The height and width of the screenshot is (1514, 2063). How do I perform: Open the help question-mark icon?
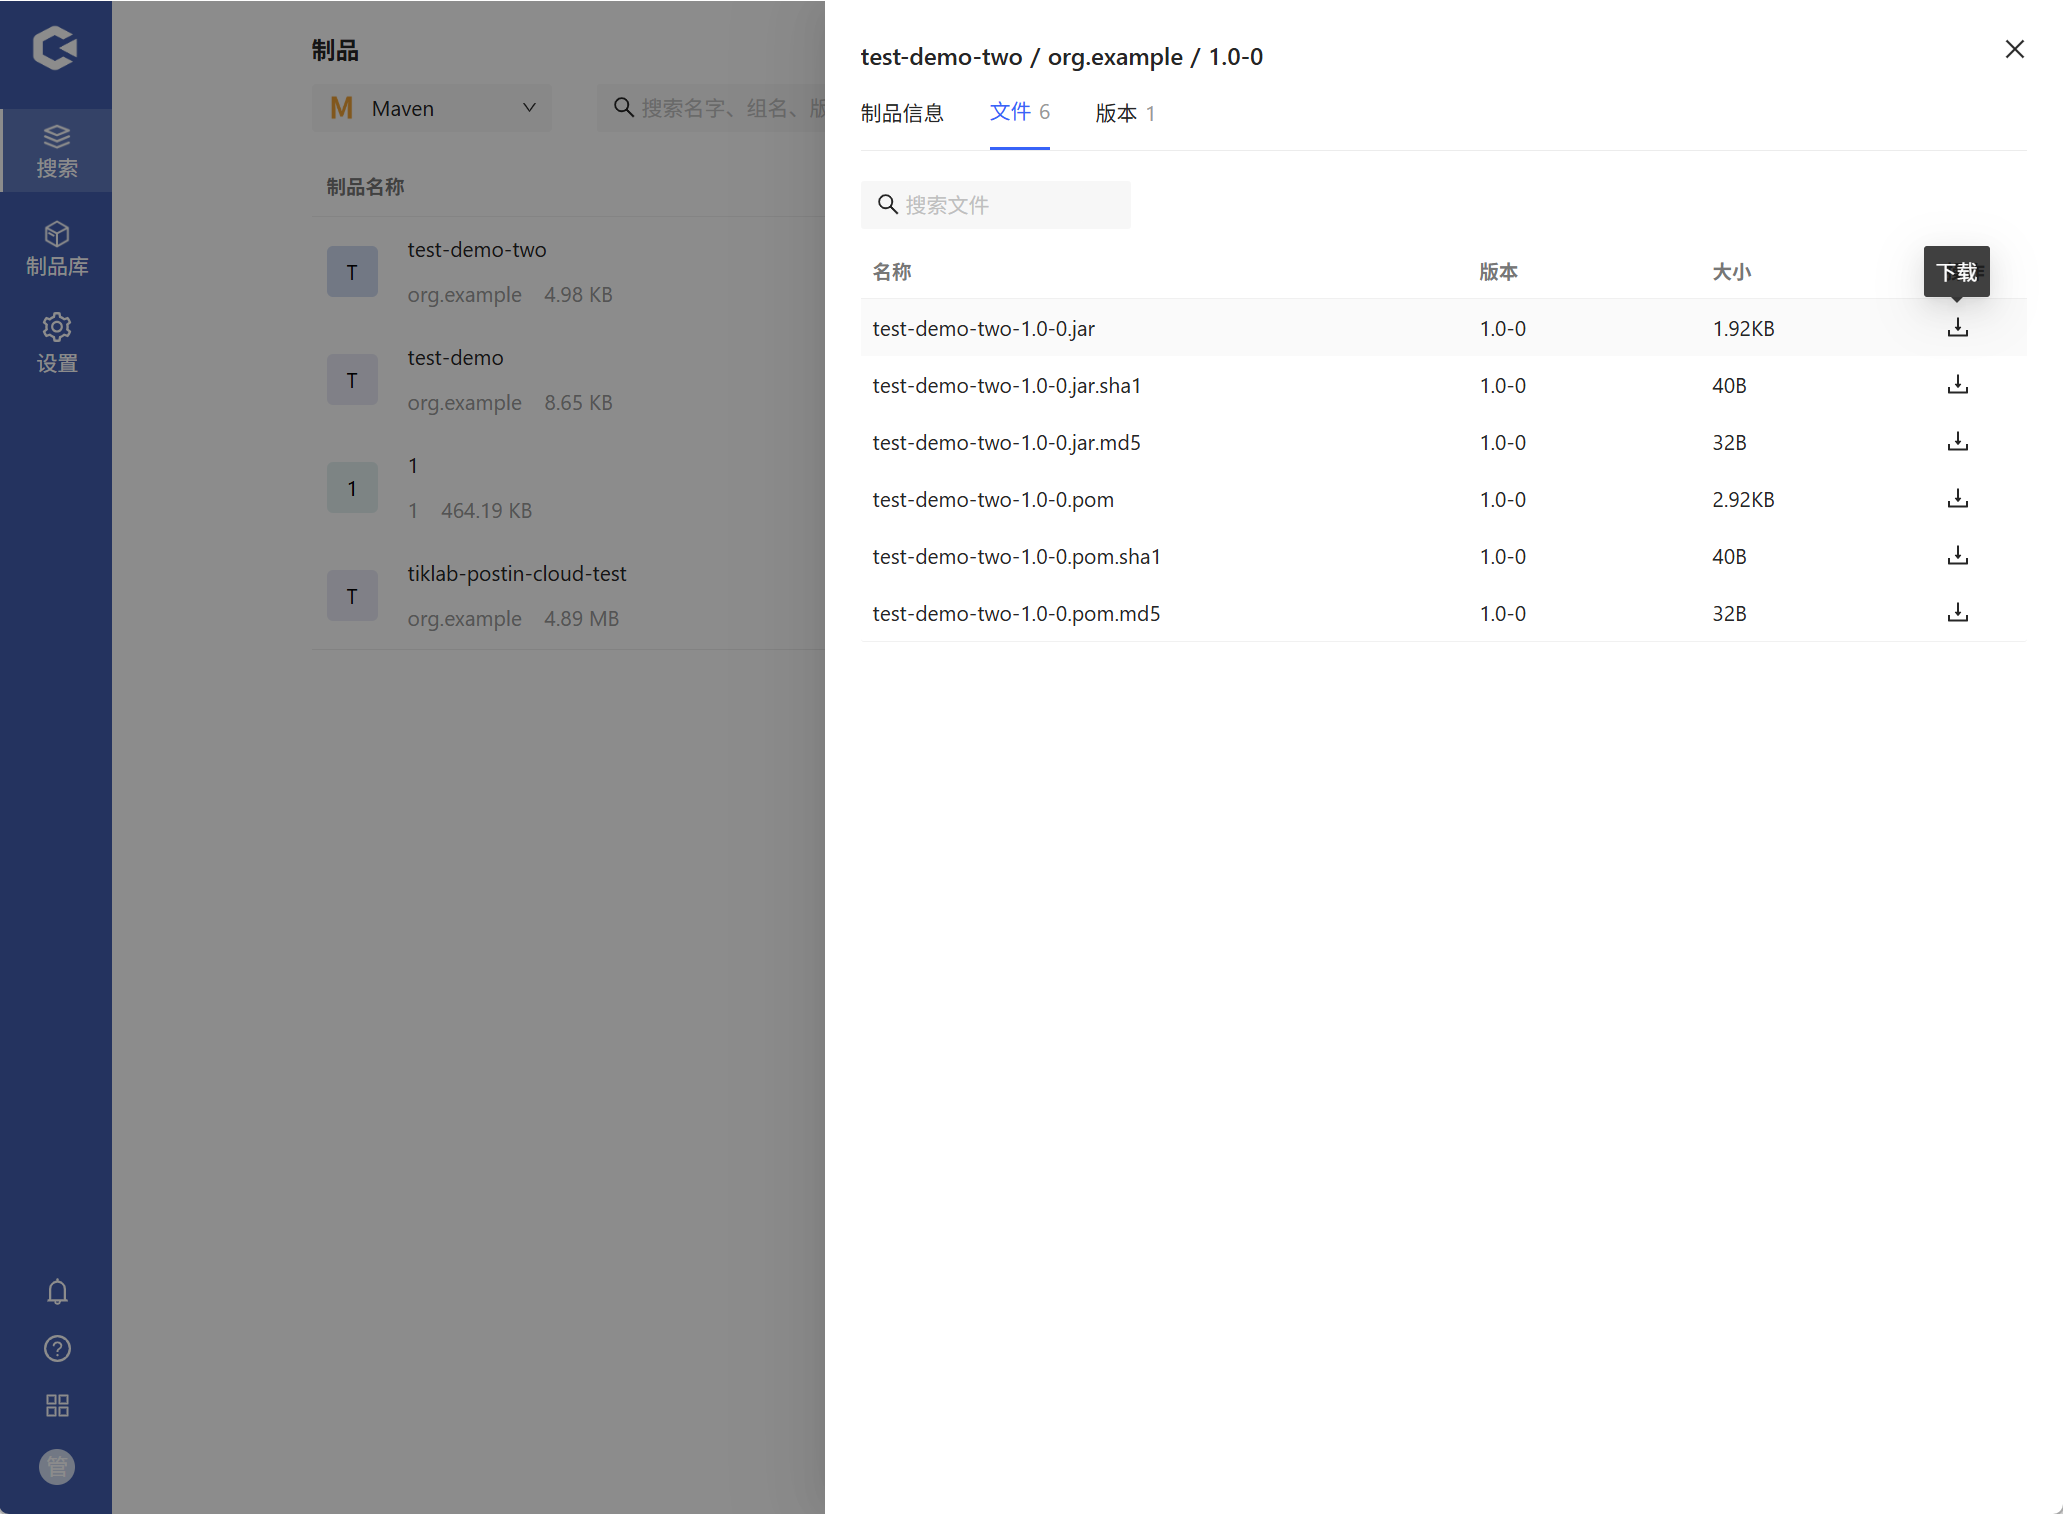coord(57,1349)
